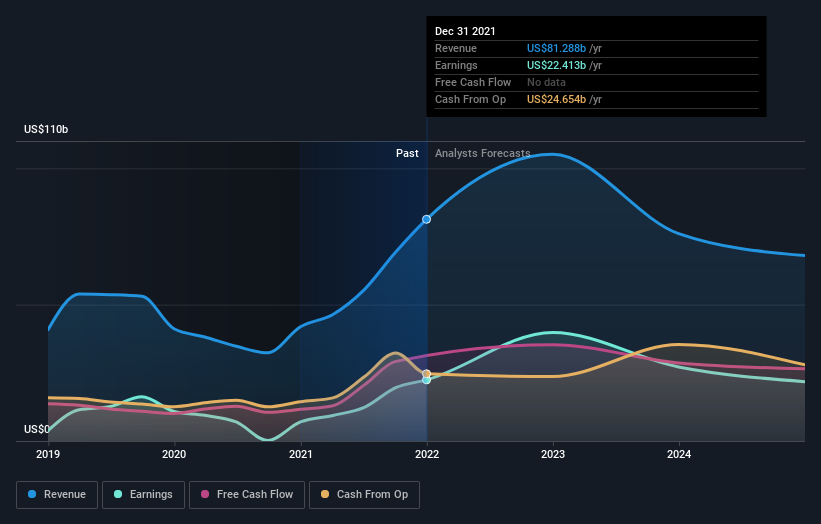Click the teal Earnings legend dot
This screenshot has height=524, width=821.
(118, 494)
